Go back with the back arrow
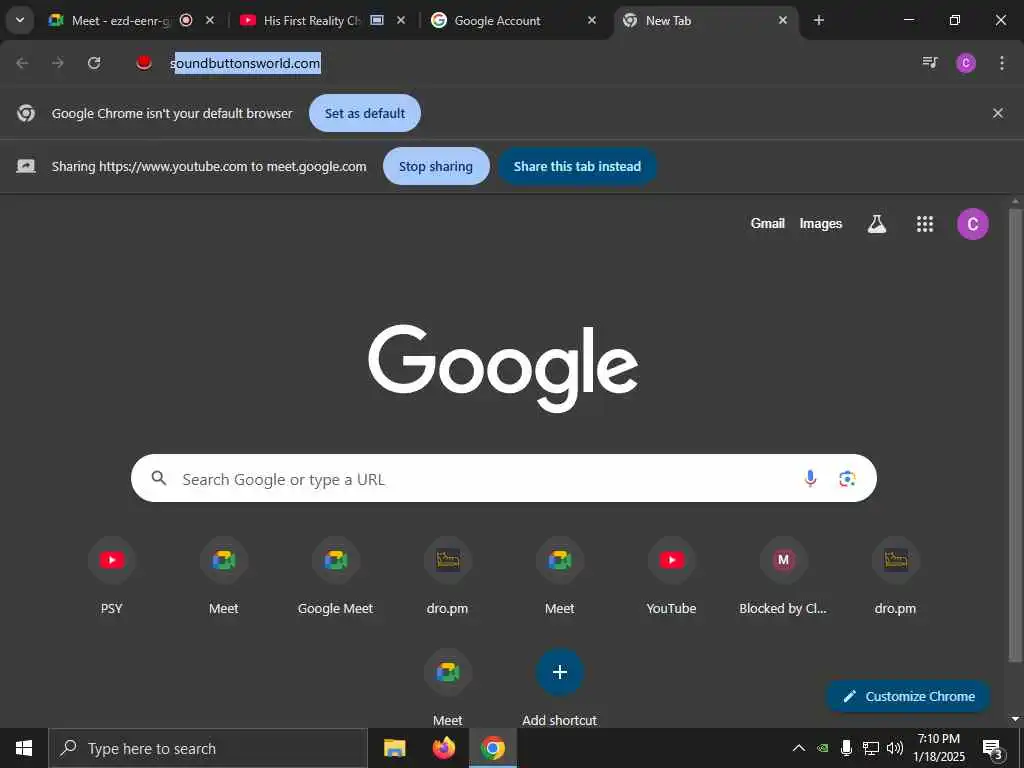 pyautogui.click(x=22, y=63)
